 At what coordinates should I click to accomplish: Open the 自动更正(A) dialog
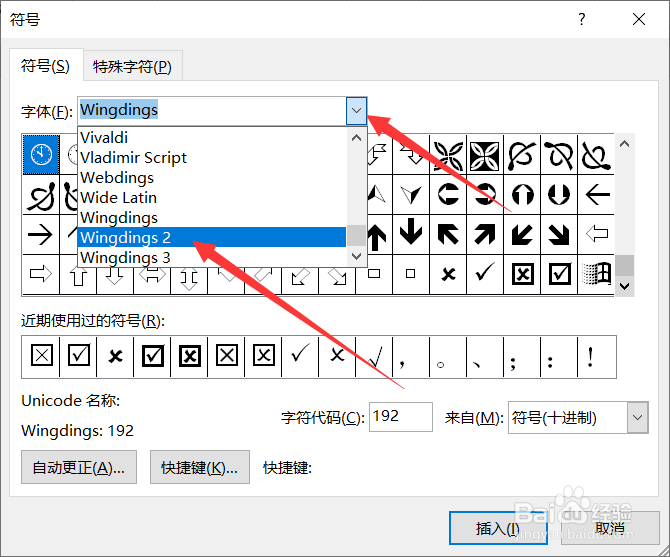(79, 467)
